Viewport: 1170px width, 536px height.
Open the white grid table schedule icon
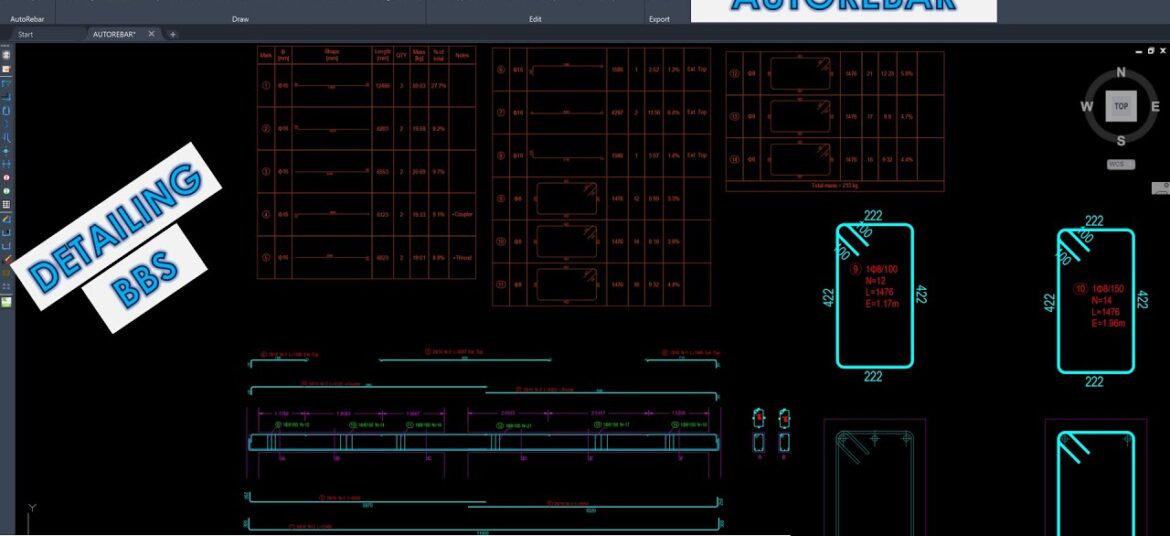(7, 204)
